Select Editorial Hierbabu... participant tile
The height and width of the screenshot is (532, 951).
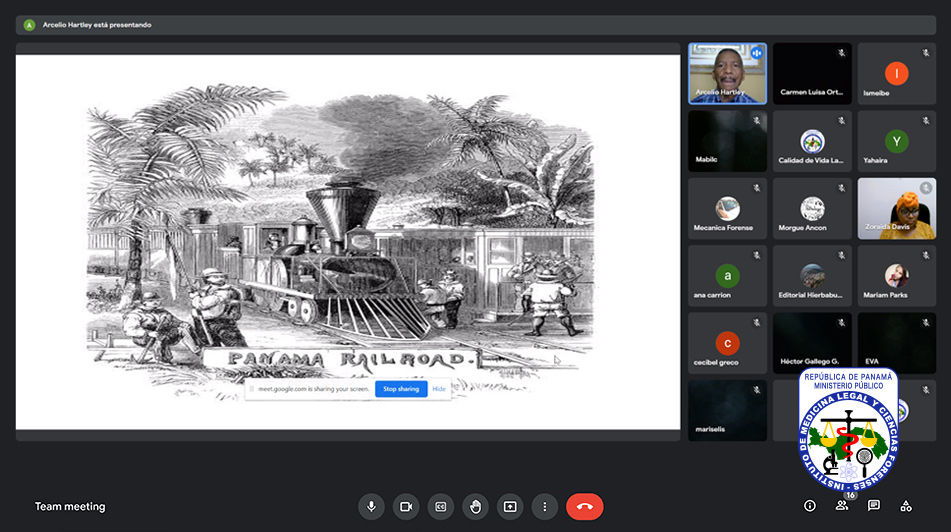pyautogui.click(x=812, y=276)
